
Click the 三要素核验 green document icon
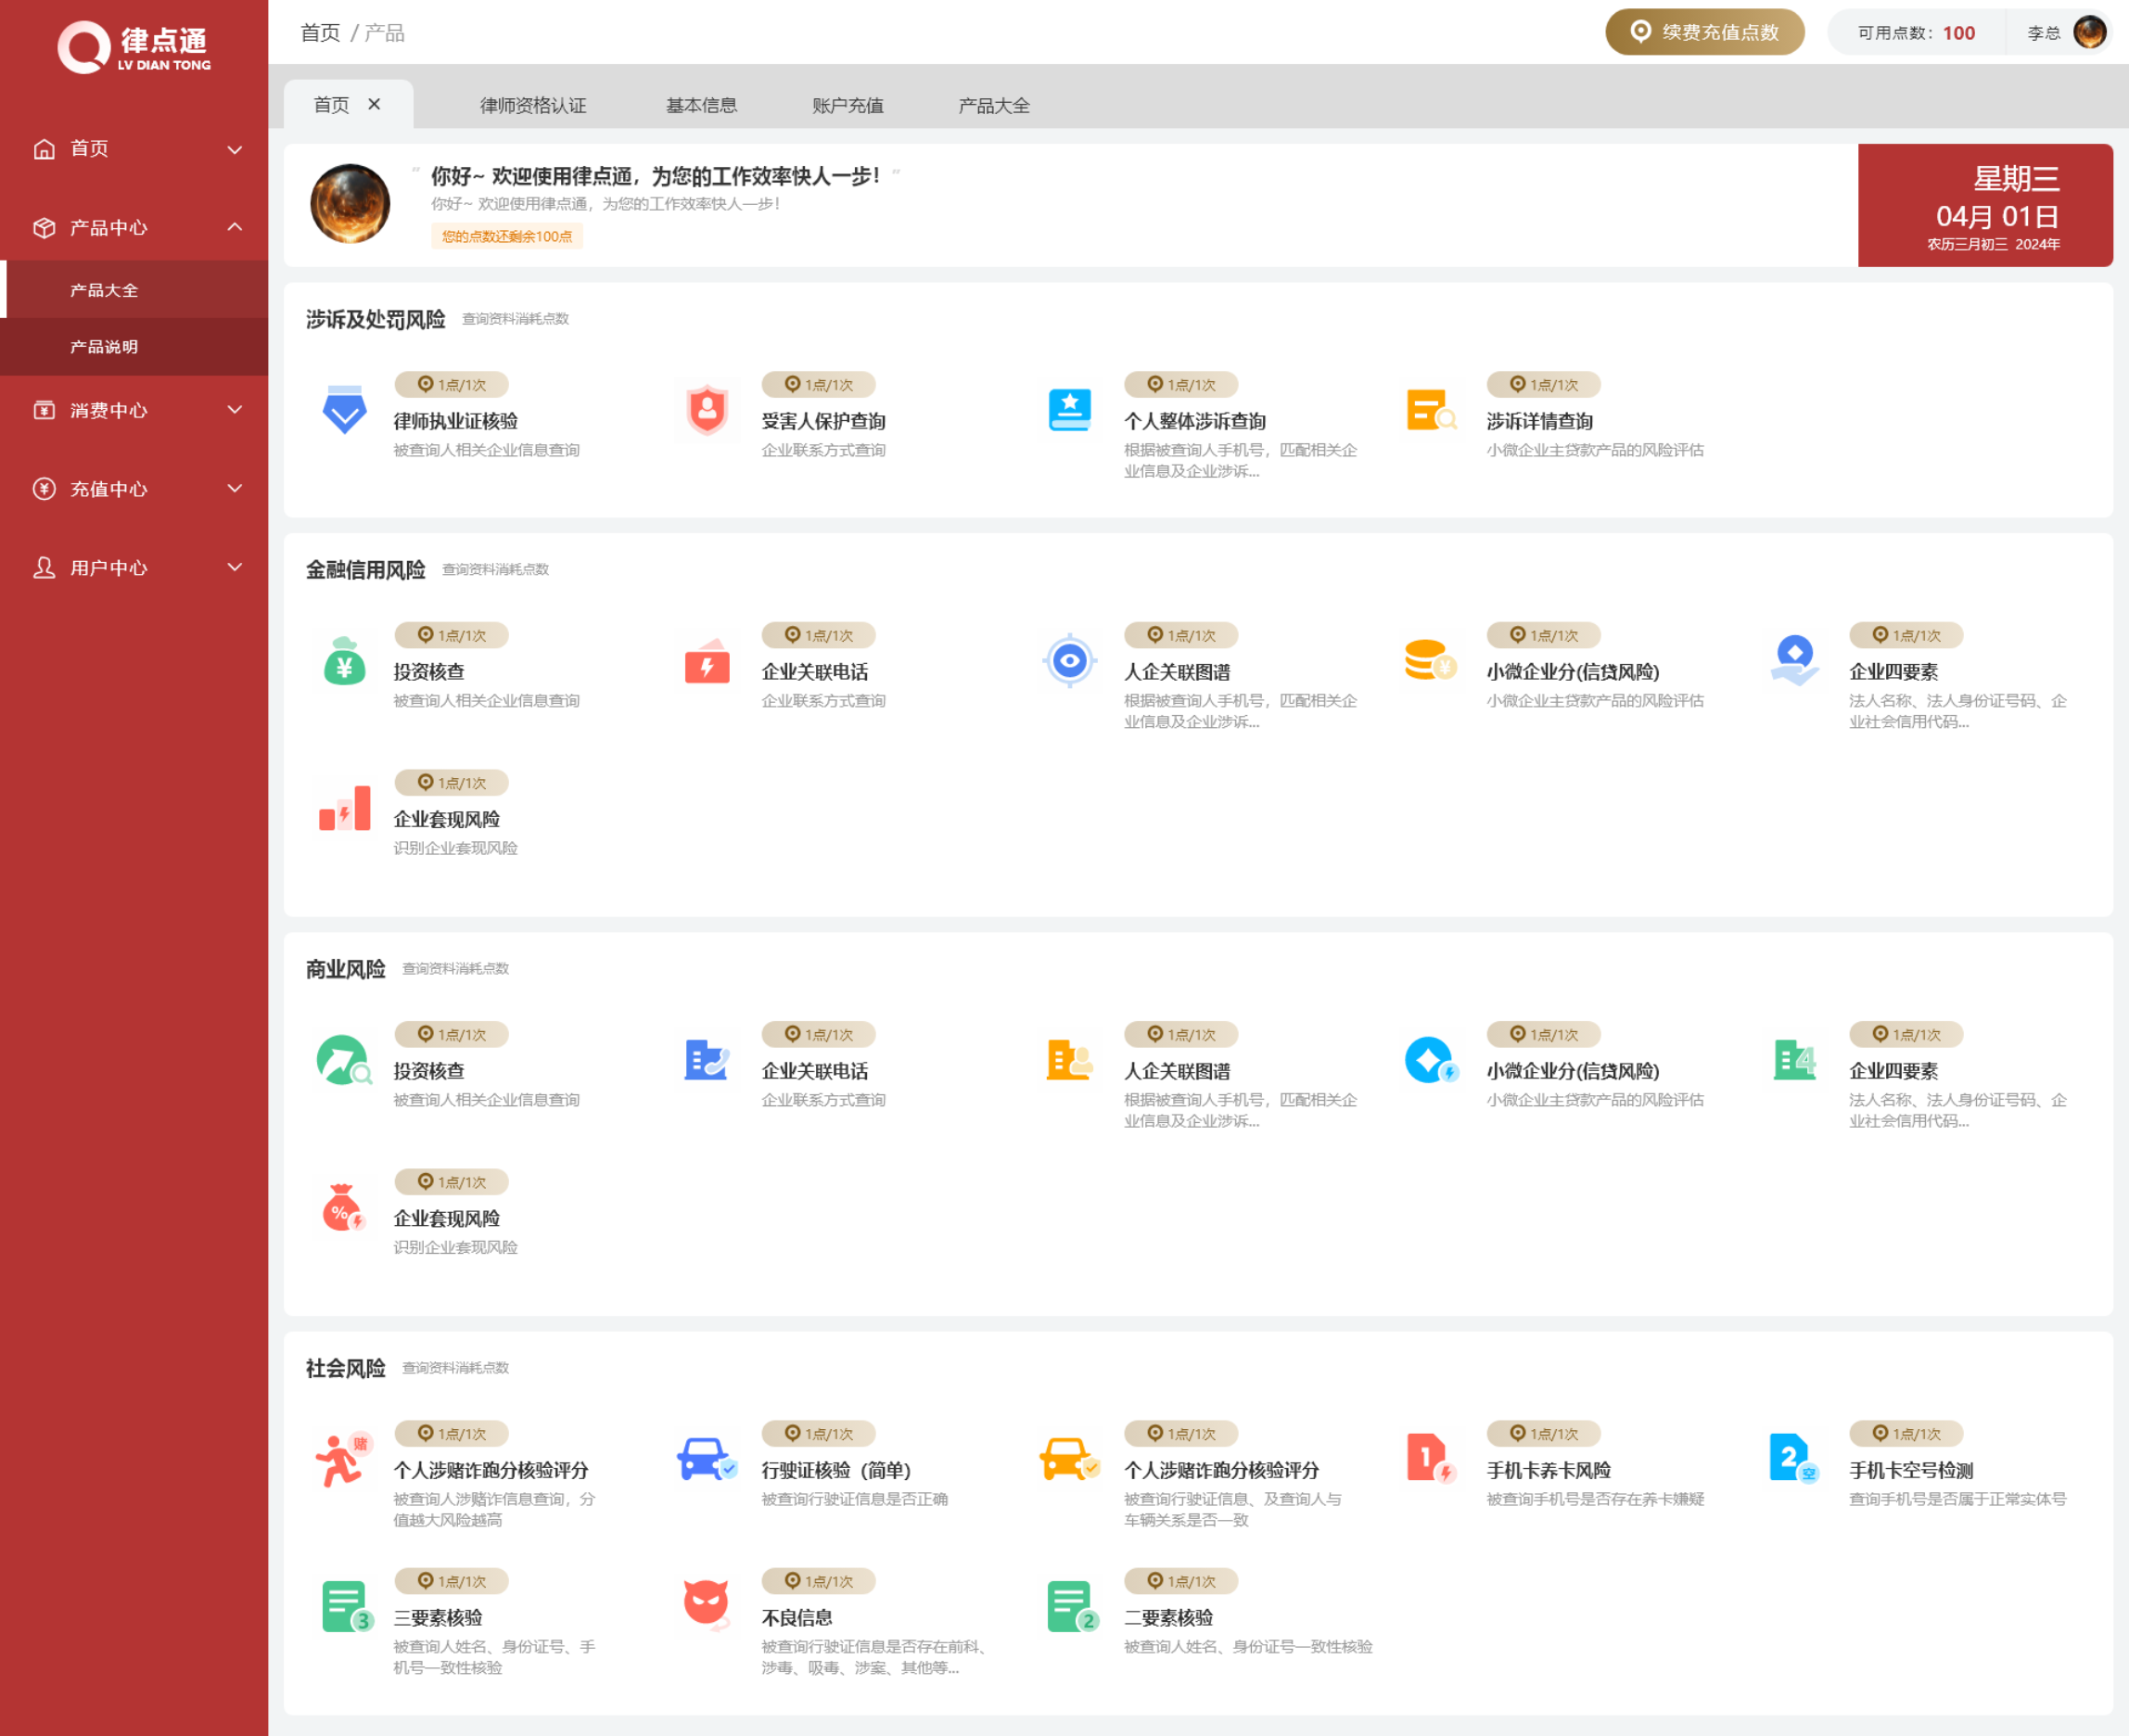tap(346, 1606)
